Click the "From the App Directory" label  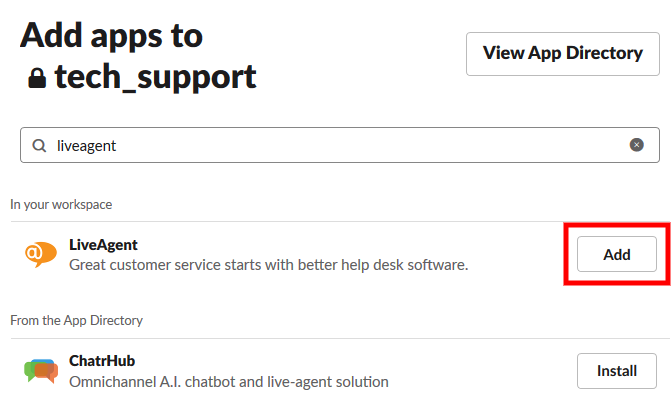76,320
